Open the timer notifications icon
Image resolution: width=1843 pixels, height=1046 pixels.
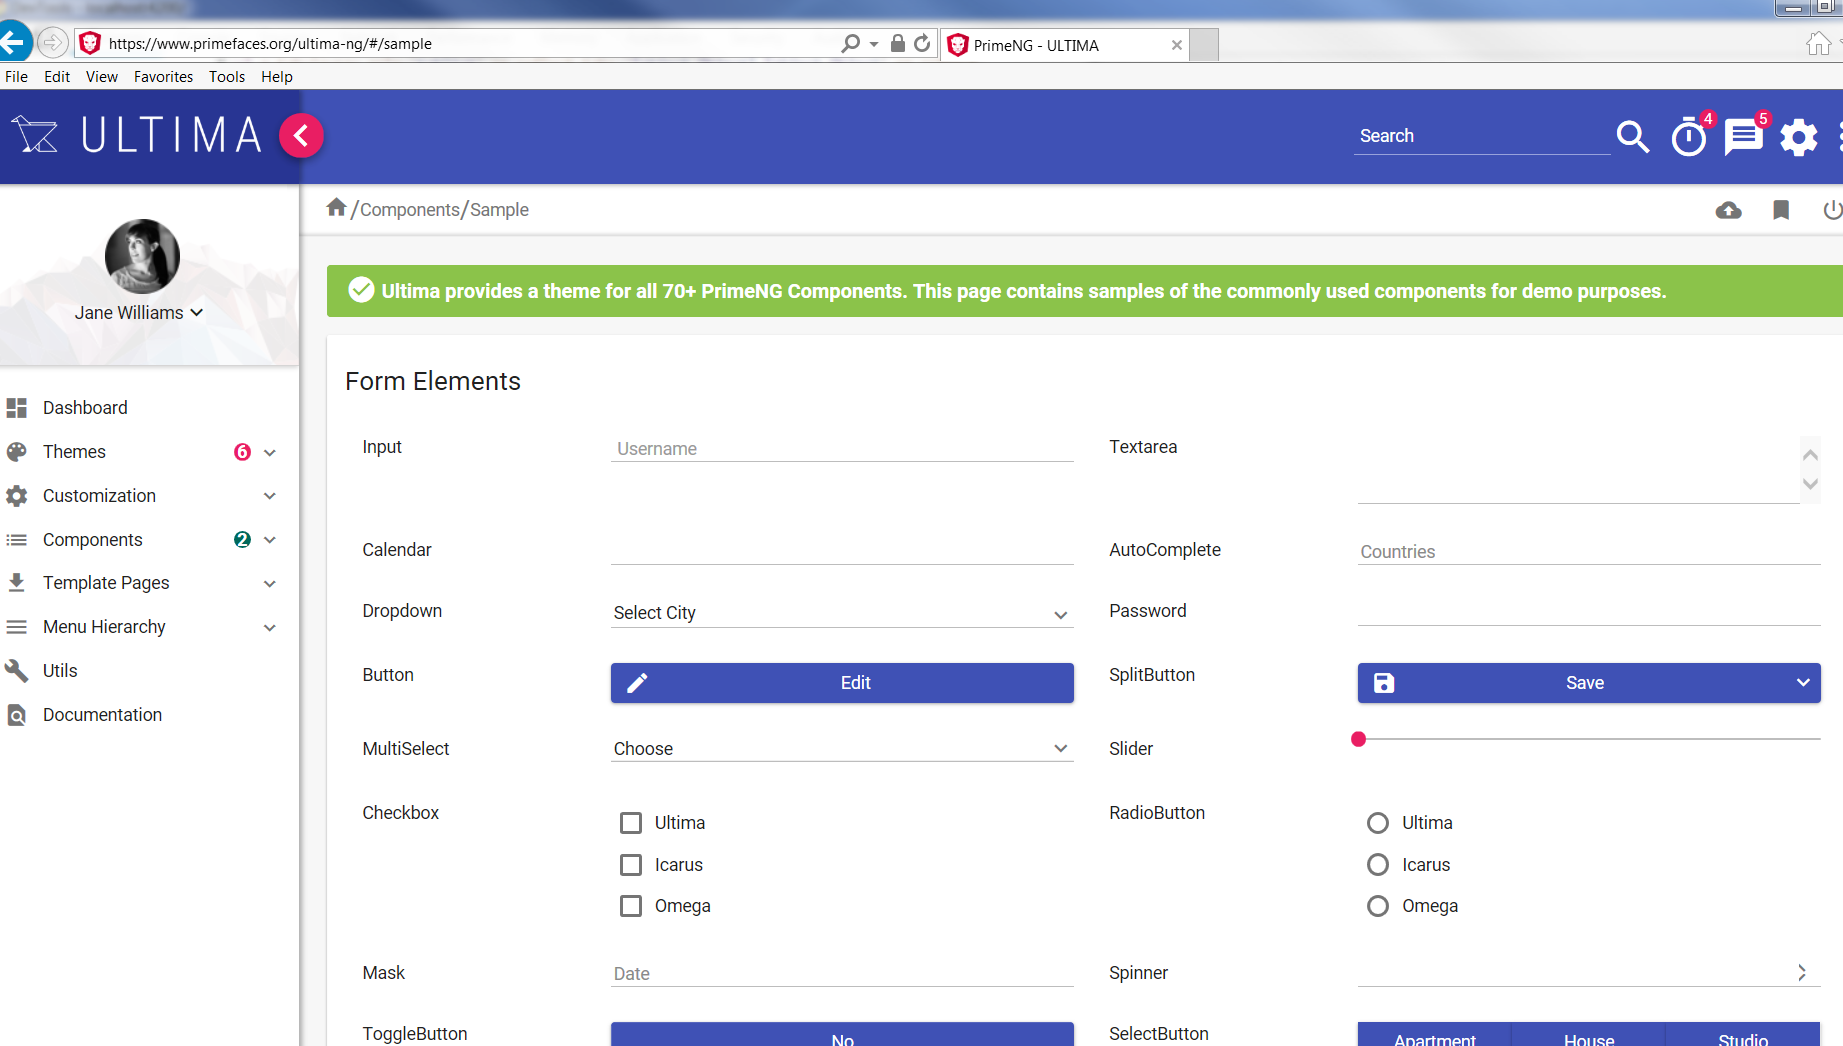(1689, 137)
